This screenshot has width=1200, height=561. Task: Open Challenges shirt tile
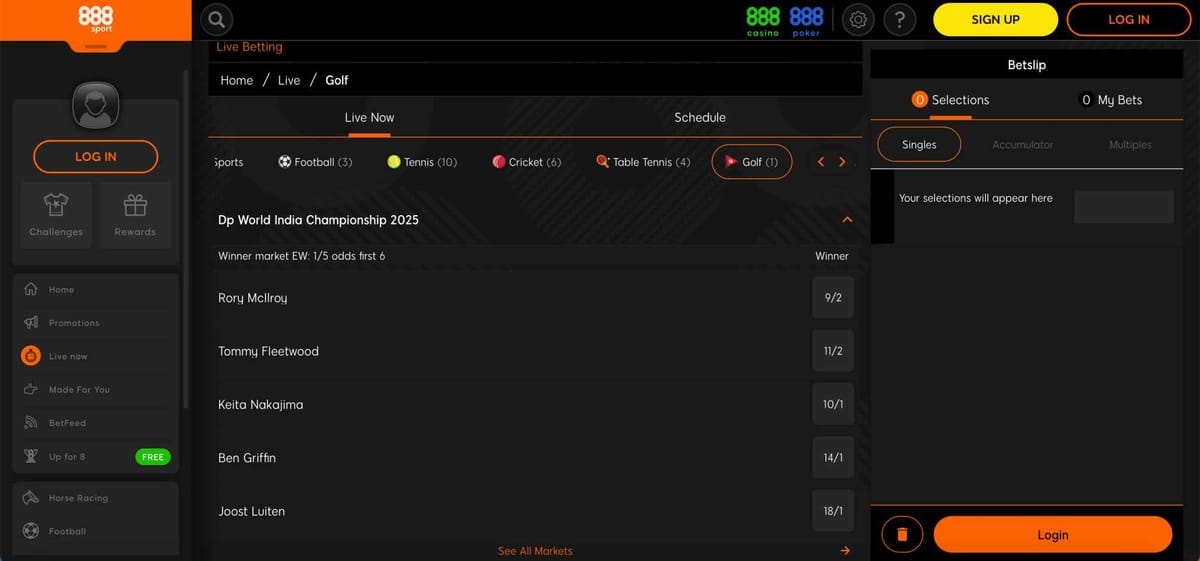[56, 215]
